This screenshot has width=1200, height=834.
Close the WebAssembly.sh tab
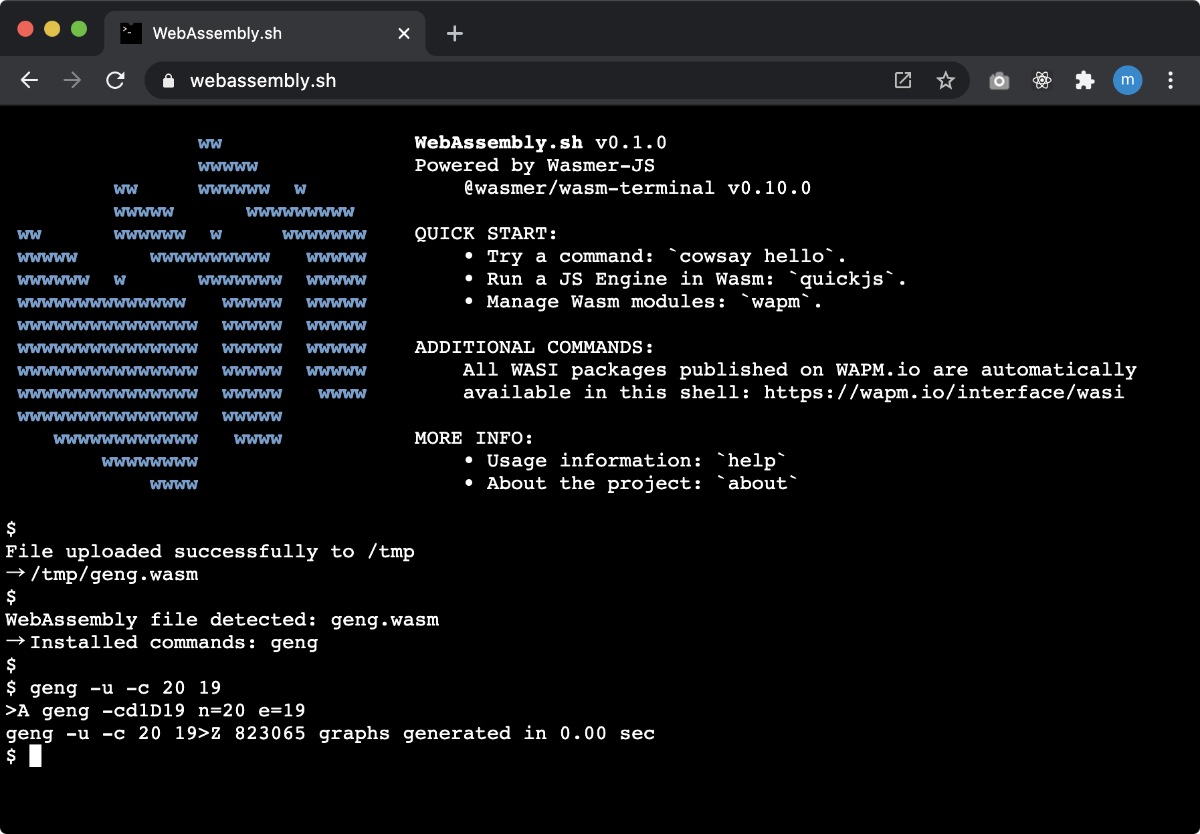coord(404,33)
